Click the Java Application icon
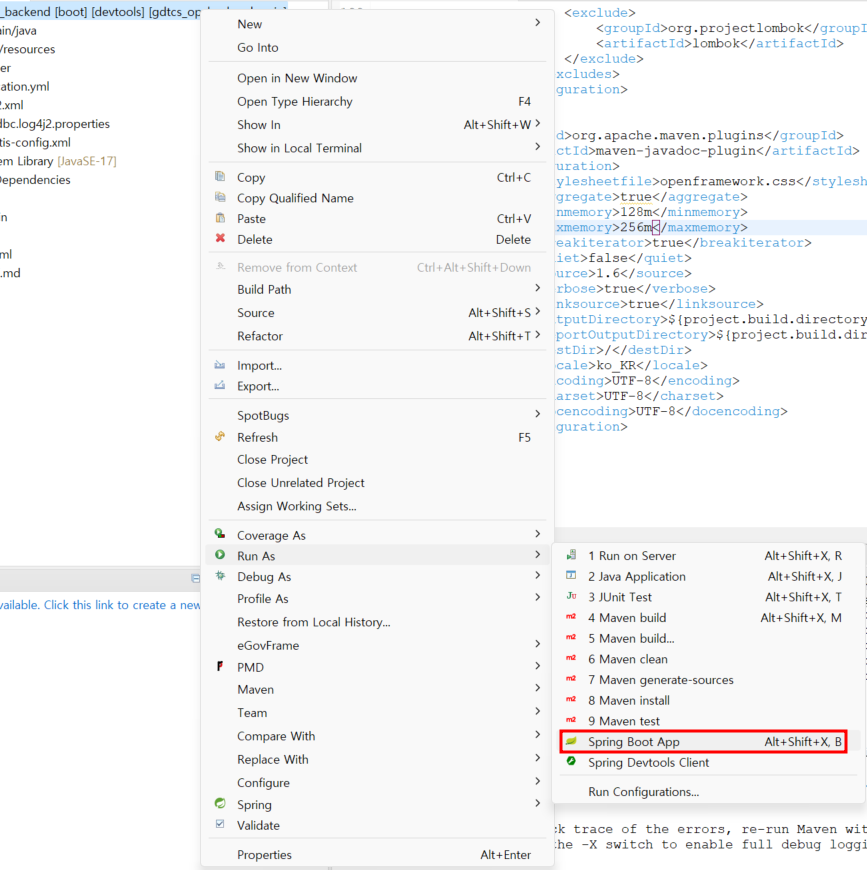867x870 pixels. coord(571,575)
